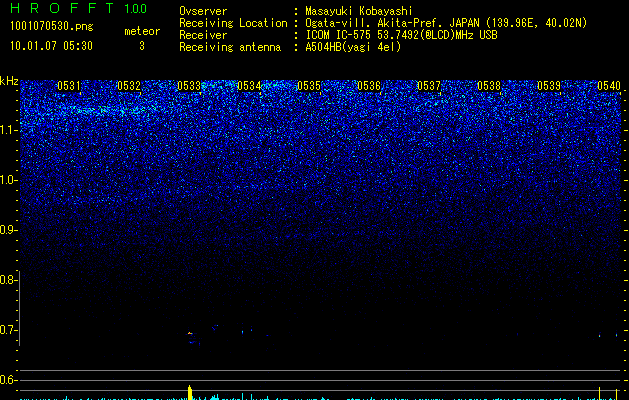Click the 0.7 kHz frequency axis label
Image resolution: width=629 pixels, height=400 pixels.
(8, 330)
